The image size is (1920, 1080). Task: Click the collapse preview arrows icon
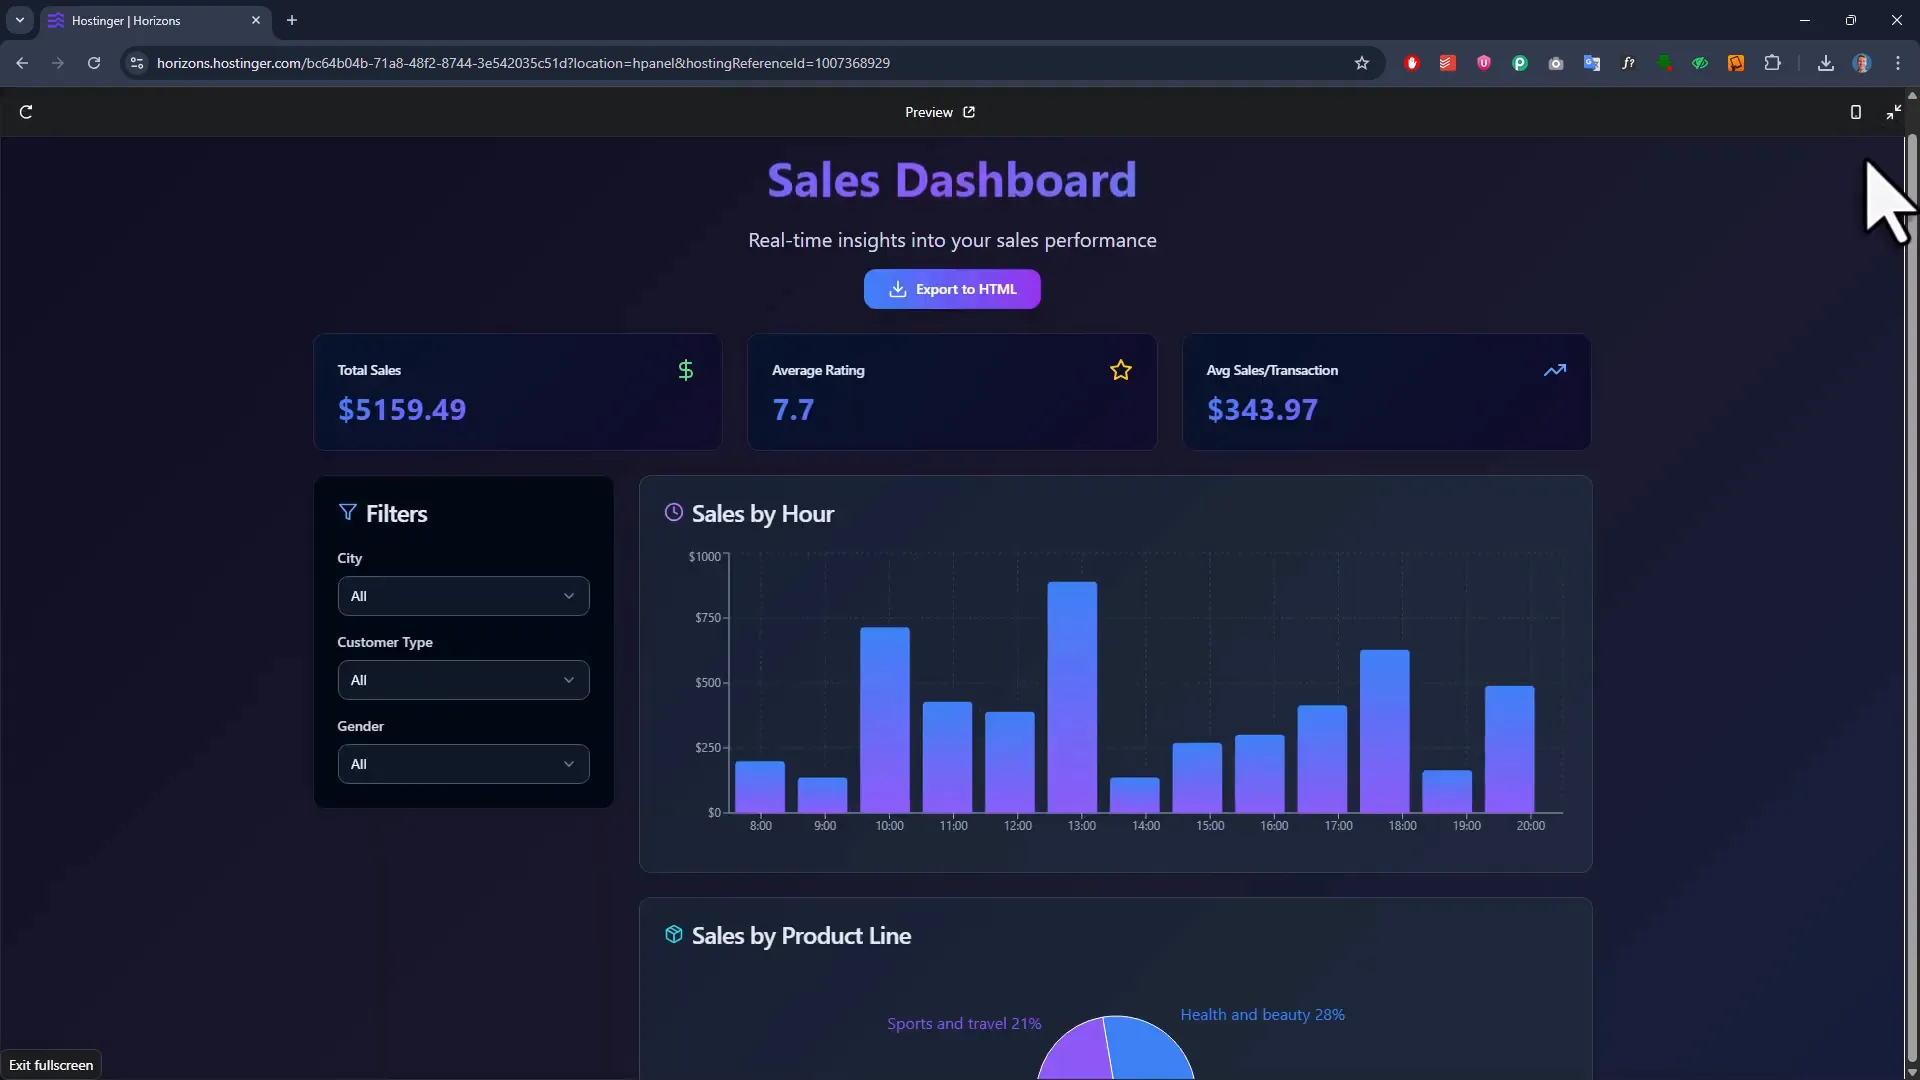1893,112
